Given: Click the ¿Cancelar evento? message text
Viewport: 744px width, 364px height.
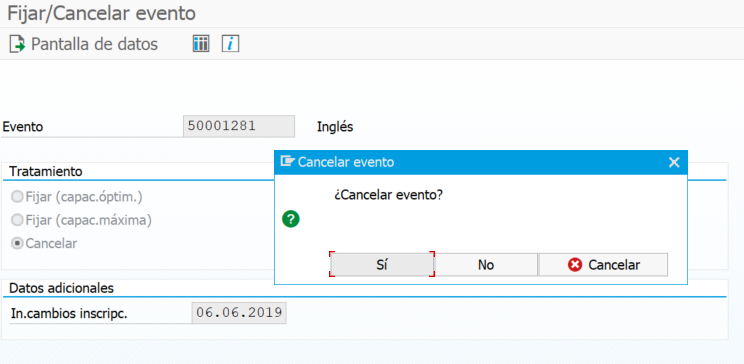Looking at the screenshot, I should 388,195.
